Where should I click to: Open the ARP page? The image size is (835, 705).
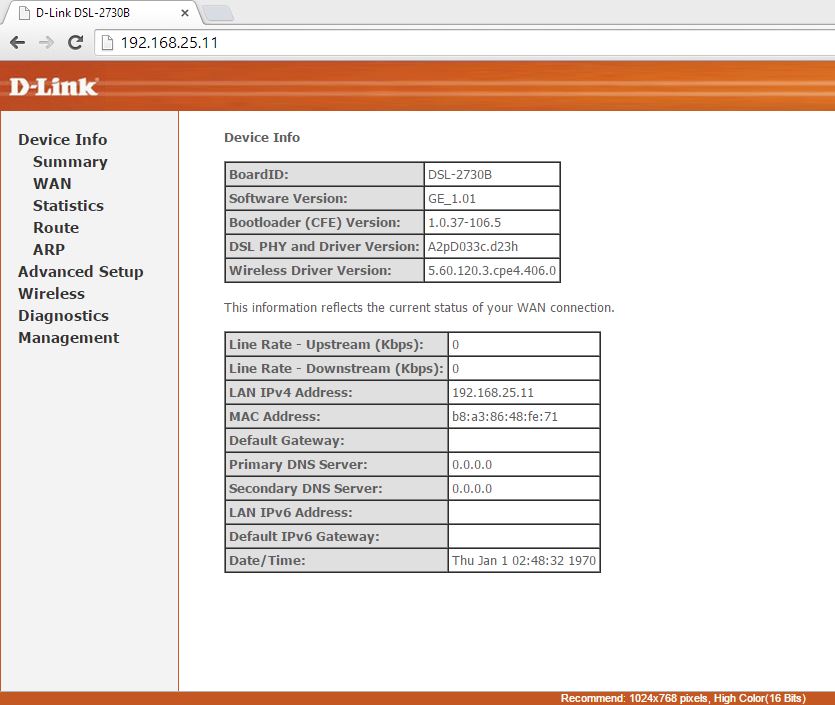pyautogui.click(x=49, y=250)
